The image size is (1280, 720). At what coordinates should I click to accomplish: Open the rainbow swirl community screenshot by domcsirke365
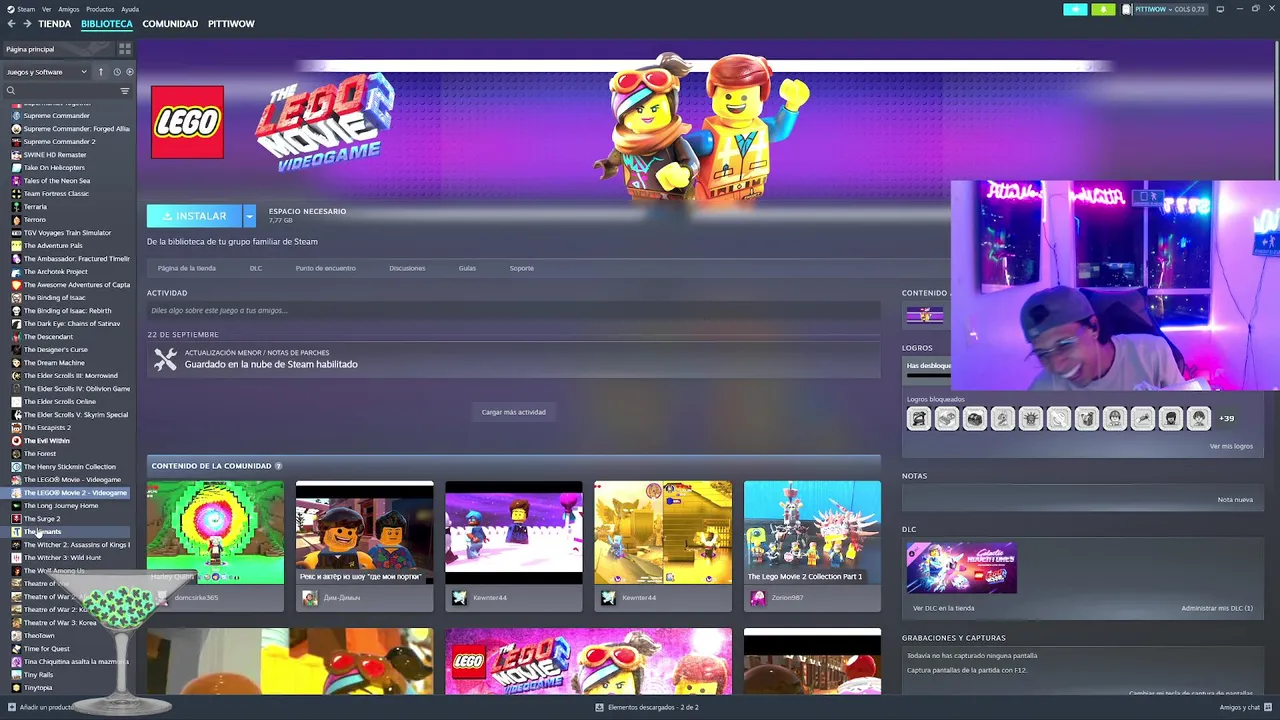[215, 533]
